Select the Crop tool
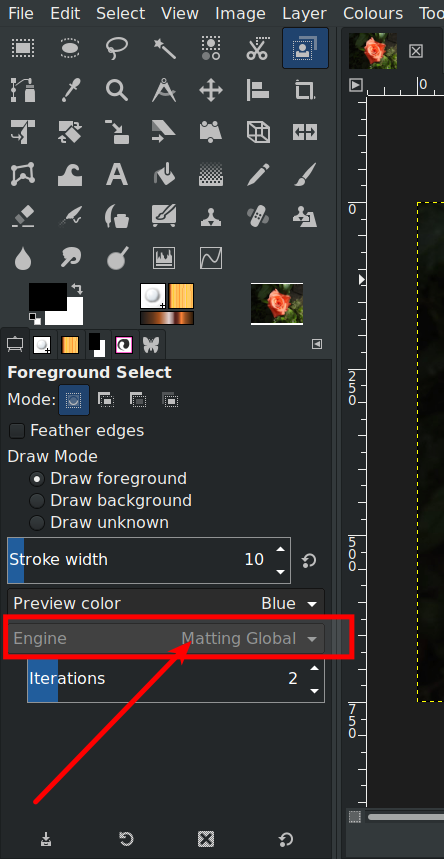The height and width of the screenshot is (859, 444). (305, 90)
